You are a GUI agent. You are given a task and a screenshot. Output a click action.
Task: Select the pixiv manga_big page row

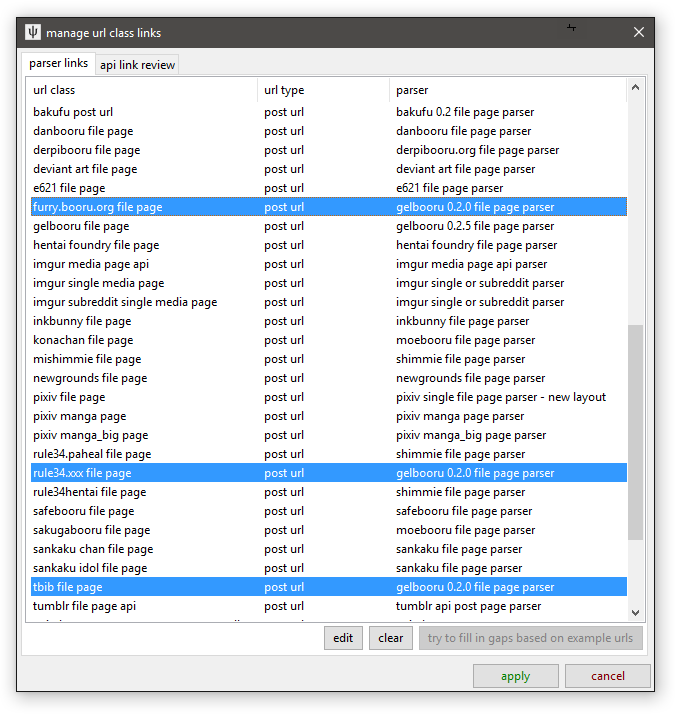pyautogui.click(x=329, y=435)
